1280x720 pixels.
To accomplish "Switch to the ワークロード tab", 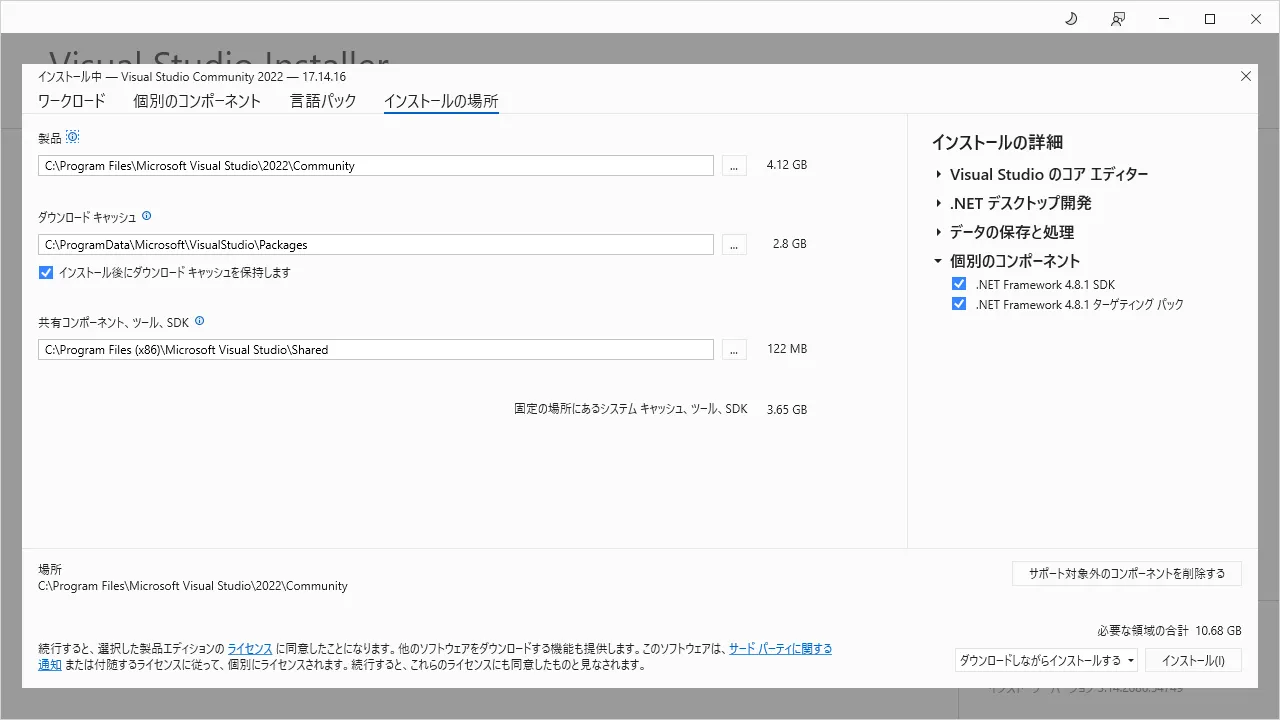I will (71, 101).
